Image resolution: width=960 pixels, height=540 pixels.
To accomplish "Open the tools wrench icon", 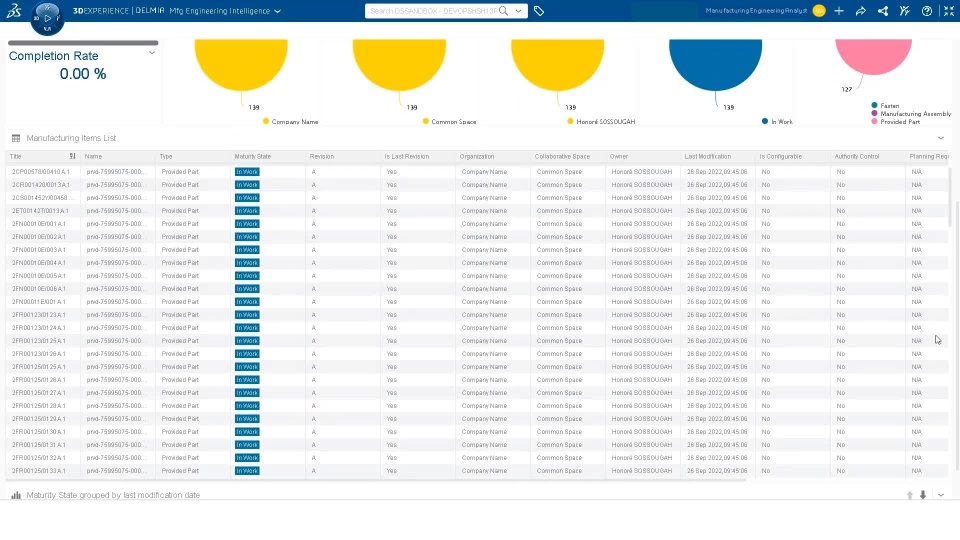I will 905,11.
